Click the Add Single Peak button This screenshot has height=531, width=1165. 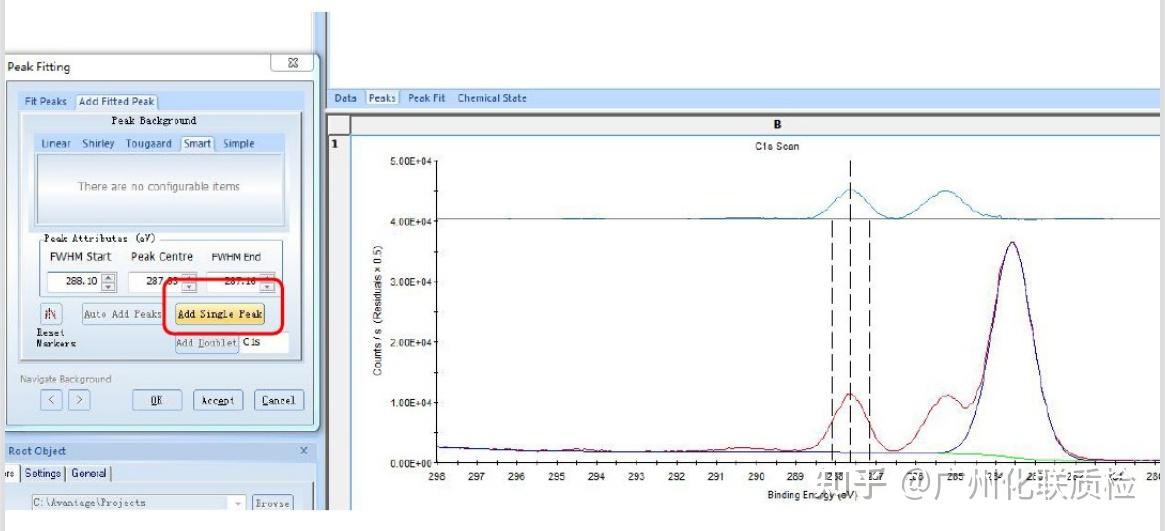point(220,314)
